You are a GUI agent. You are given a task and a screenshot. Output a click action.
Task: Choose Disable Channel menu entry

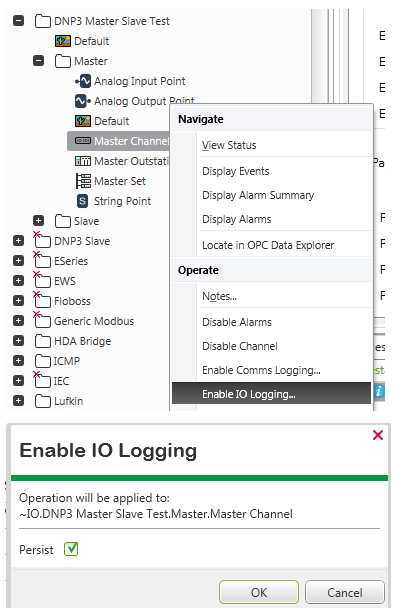click(271, 346)
